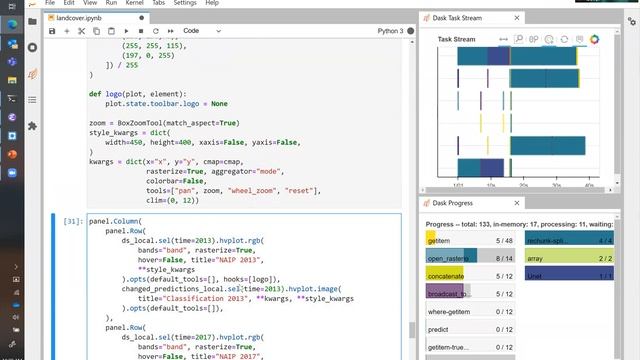The image size is (640, 360).
Task: Open the Edit menu
Action: tap(69, 3)
